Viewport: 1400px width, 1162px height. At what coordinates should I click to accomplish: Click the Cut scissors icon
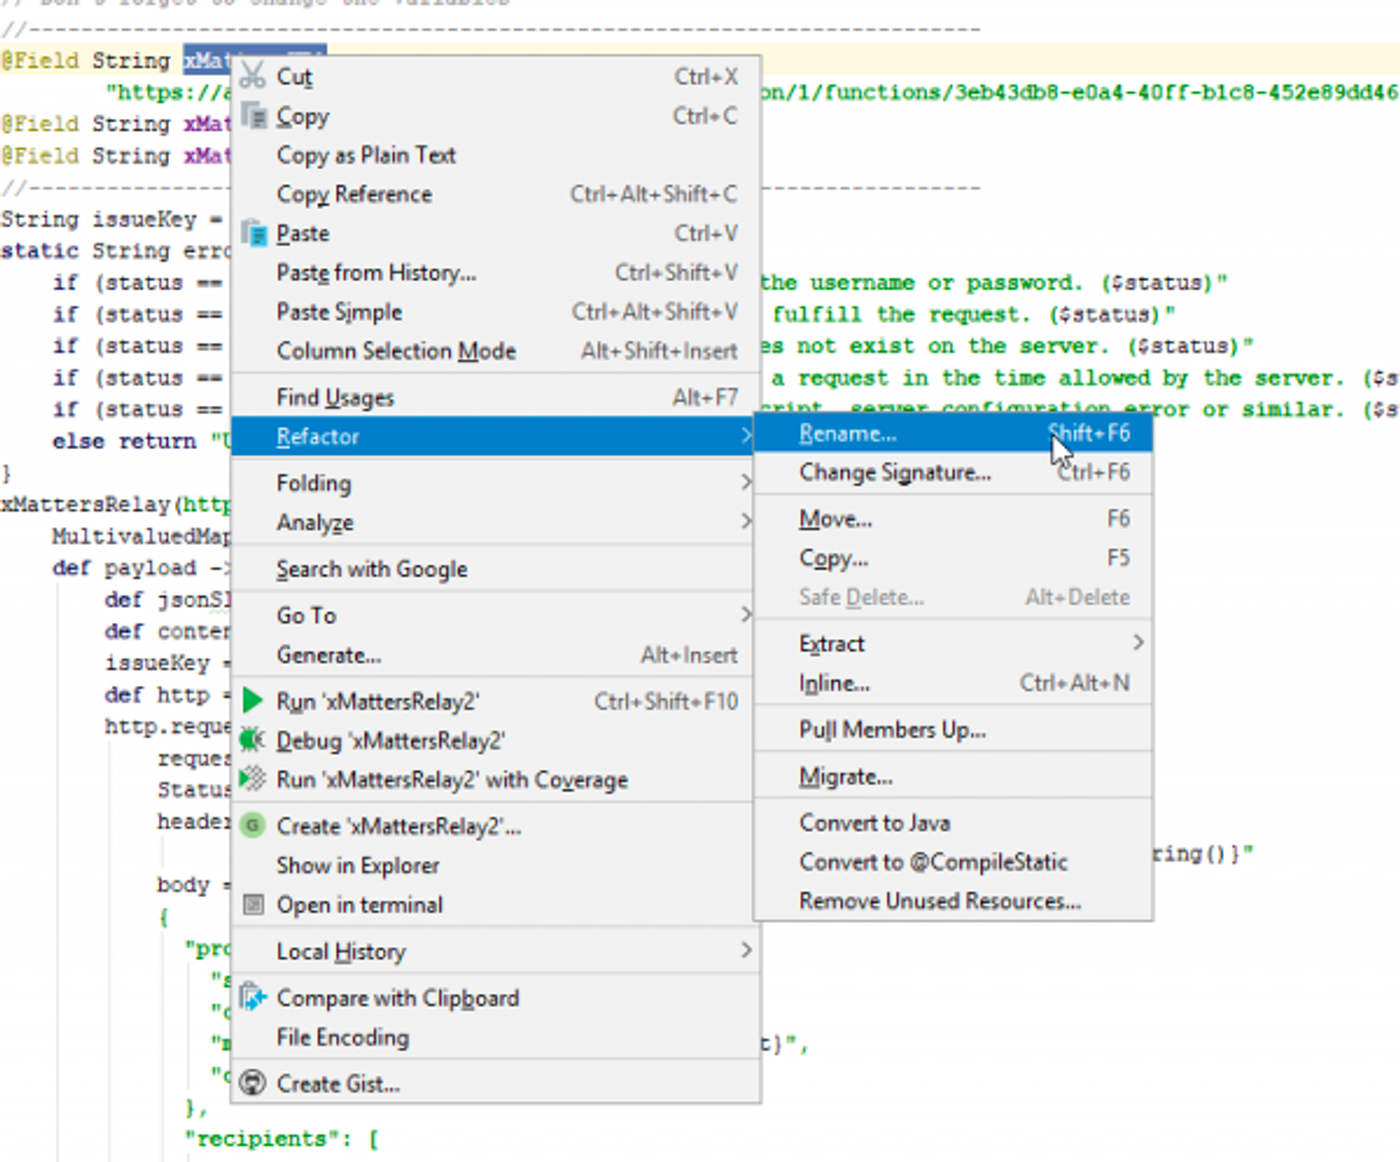[x=253, y=76]
